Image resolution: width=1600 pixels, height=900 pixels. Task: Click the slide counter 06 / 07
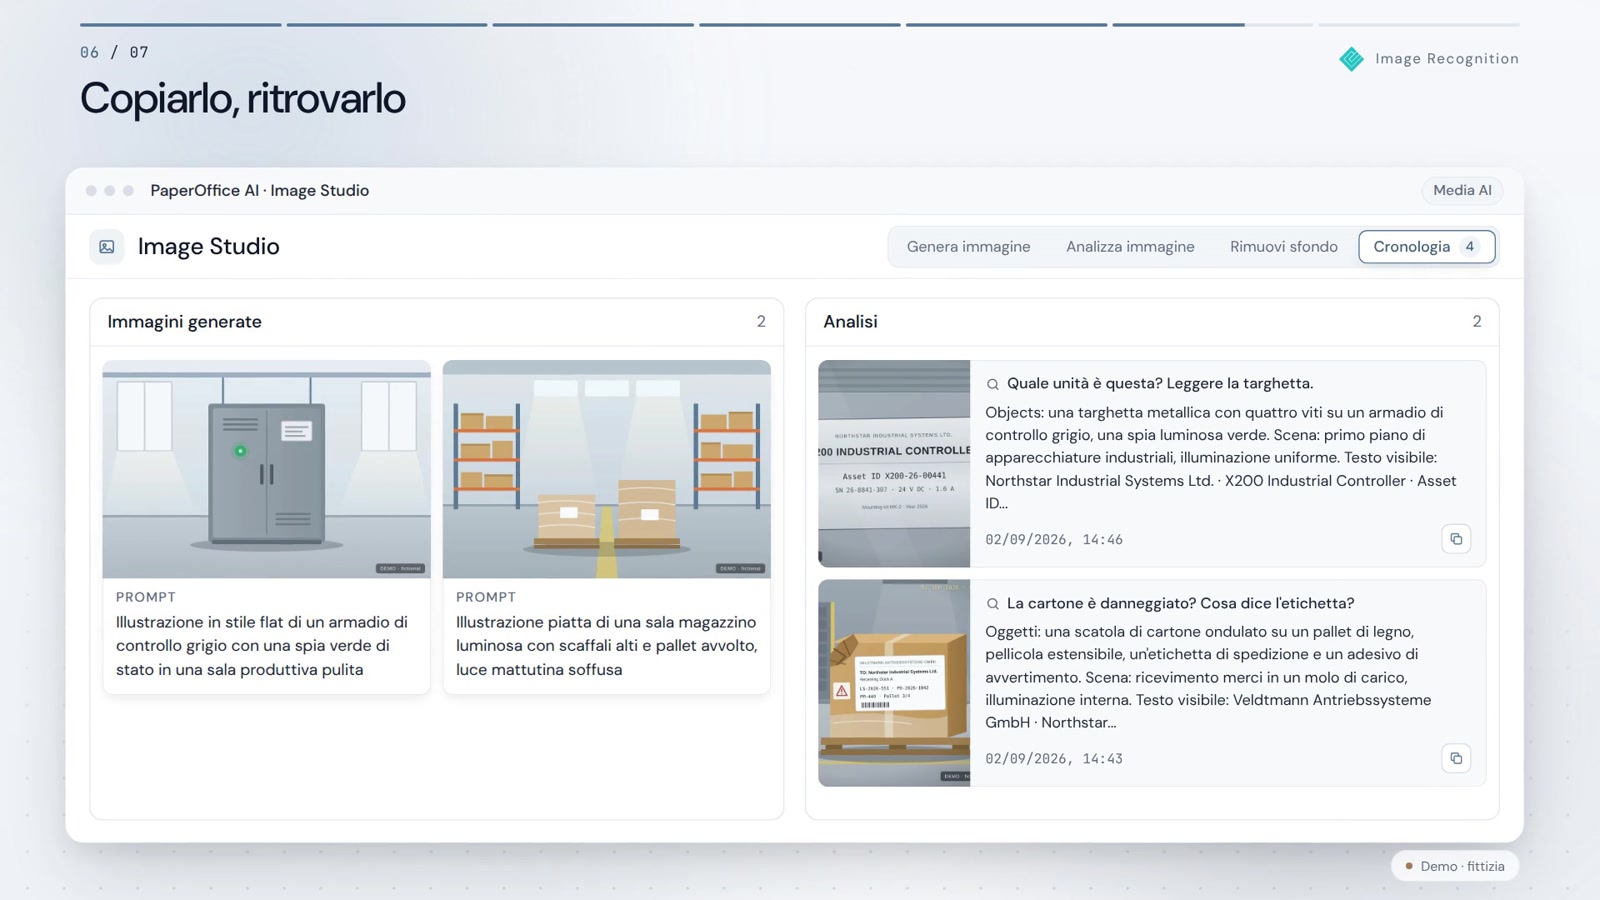point(114,52)
